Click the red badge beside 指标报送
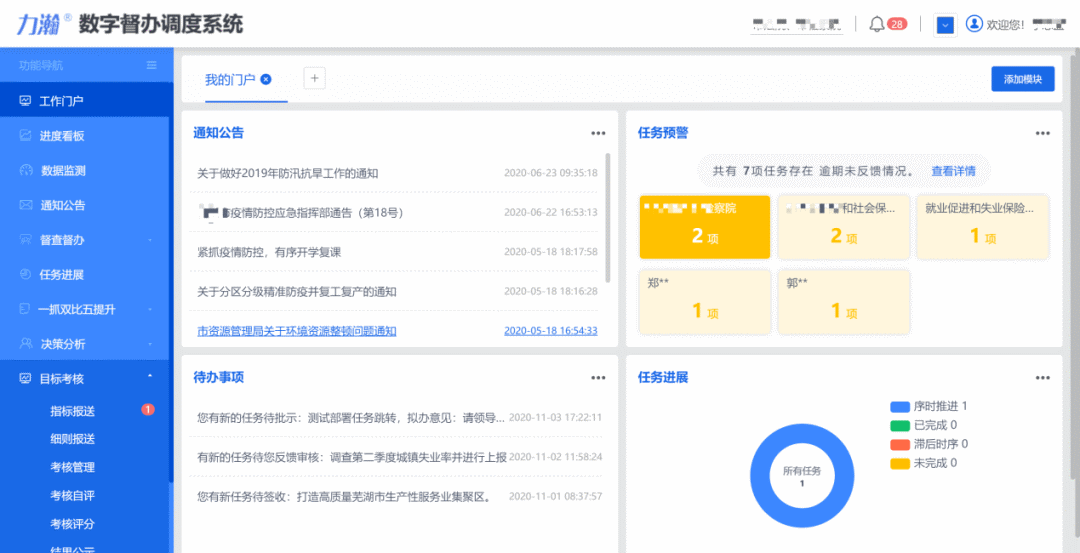 [x=147, y=410]
